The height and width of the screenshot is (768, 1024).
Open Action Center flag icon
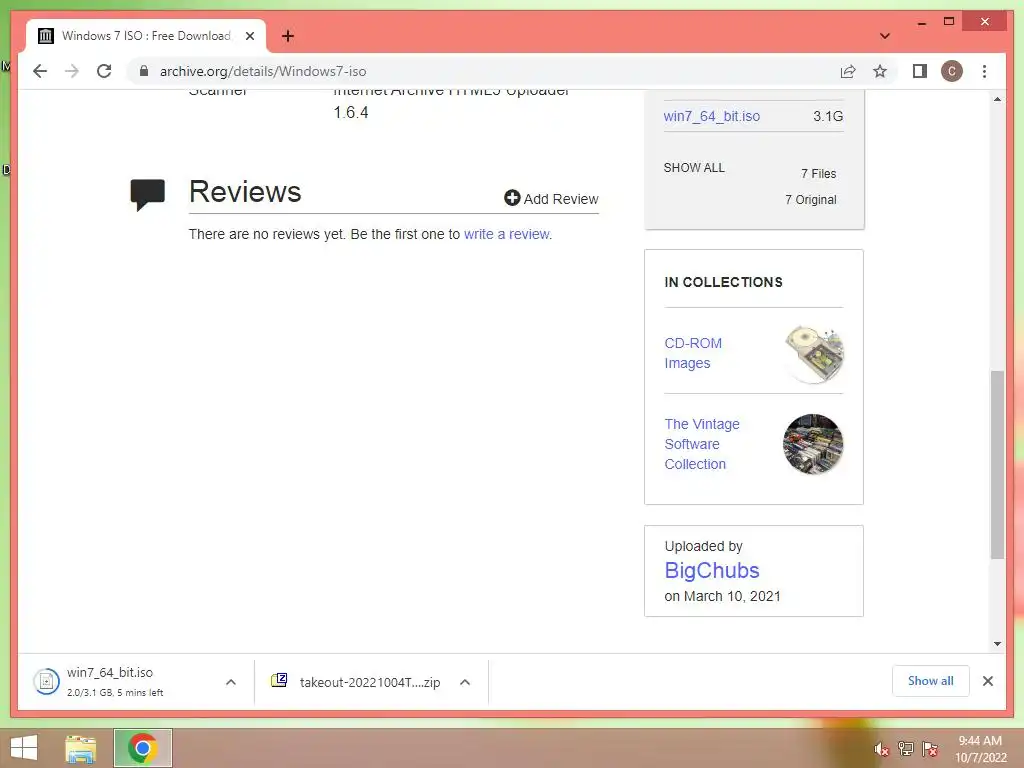pos(930,748)
